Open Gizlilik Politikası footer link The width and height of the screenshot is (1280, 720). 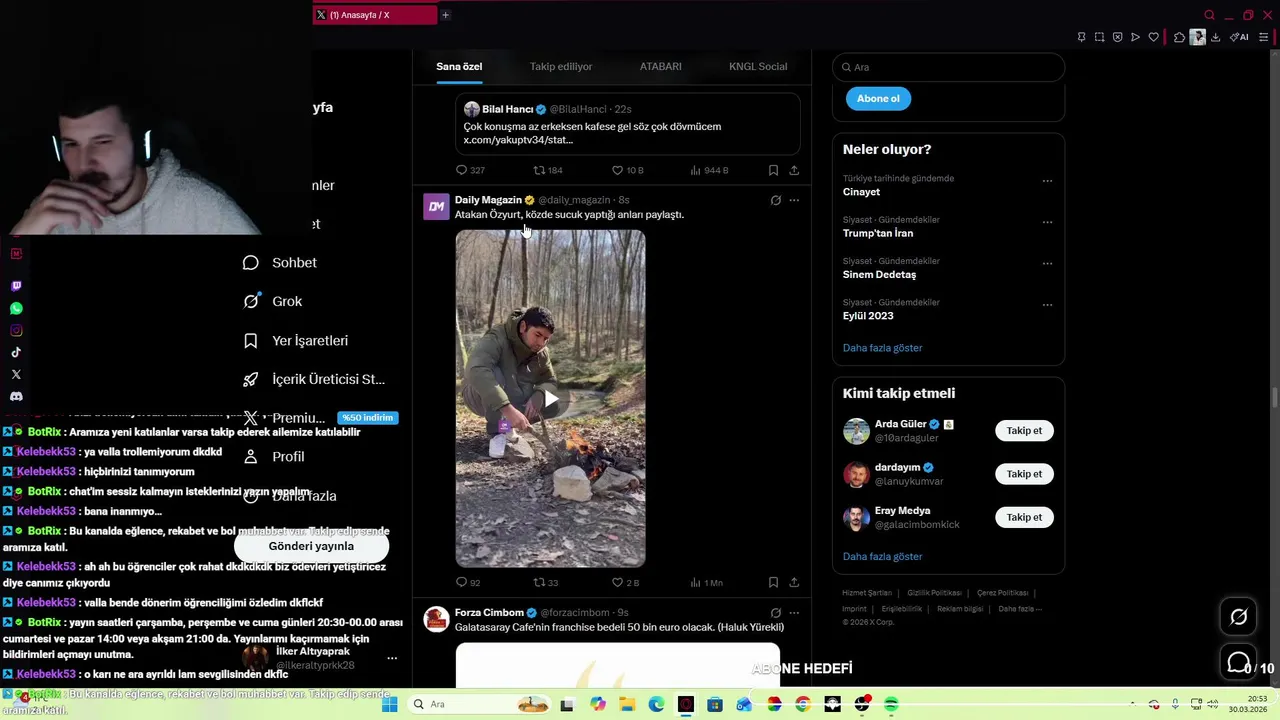(934, 593)
